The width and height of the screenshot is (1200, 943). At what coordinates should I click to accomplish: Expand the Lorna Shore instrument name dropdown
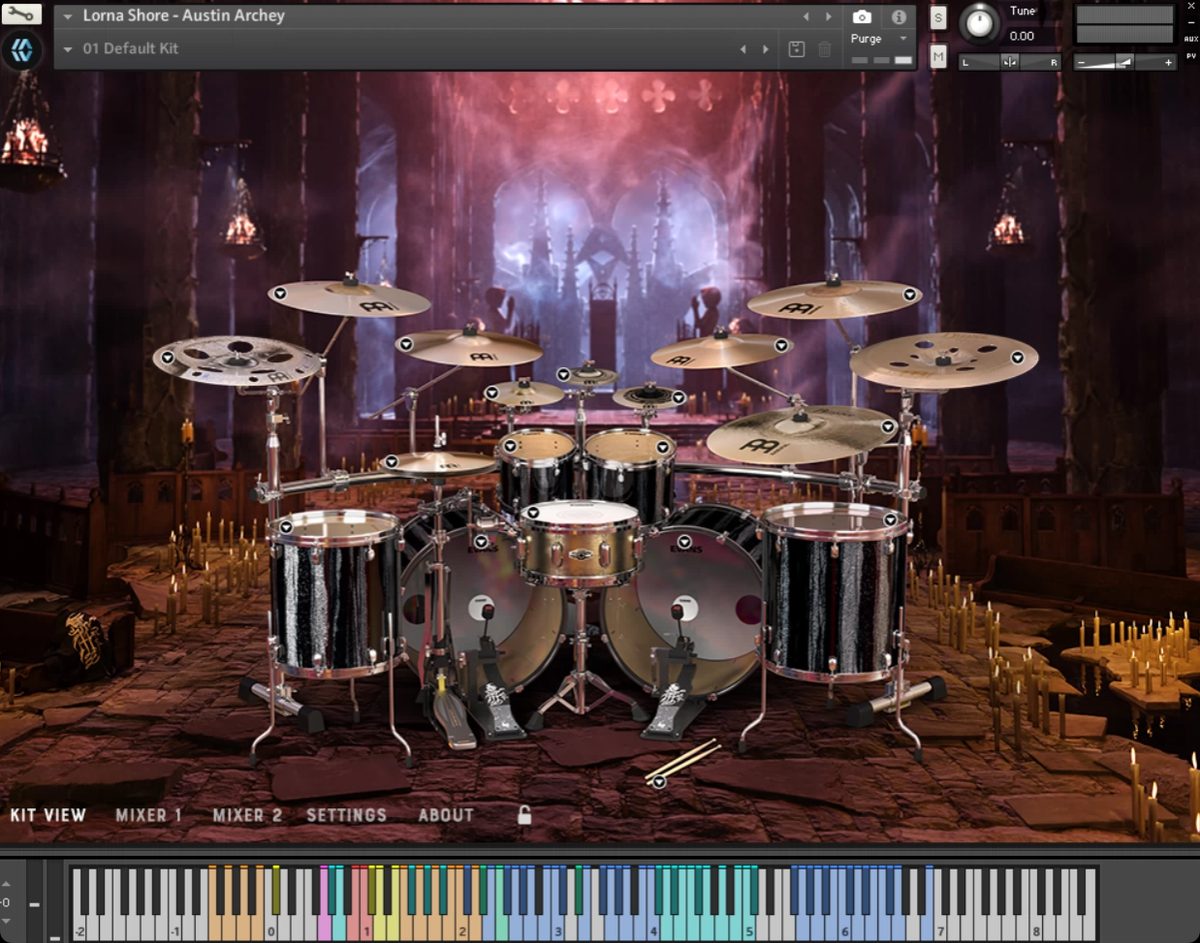pos(68,17)
